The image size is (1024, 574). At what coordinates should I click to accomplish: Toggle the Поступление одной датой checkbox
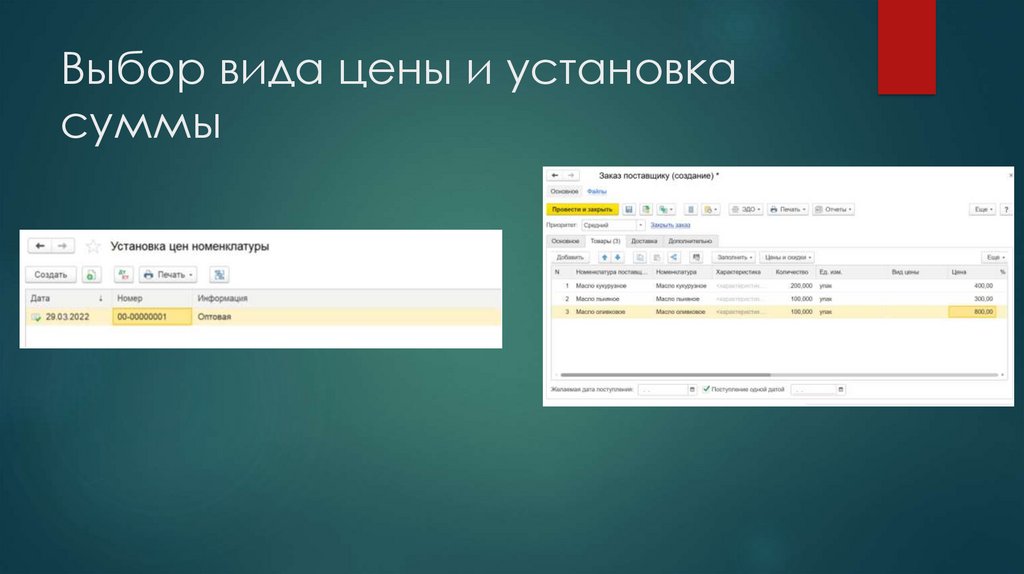point(706,389)
